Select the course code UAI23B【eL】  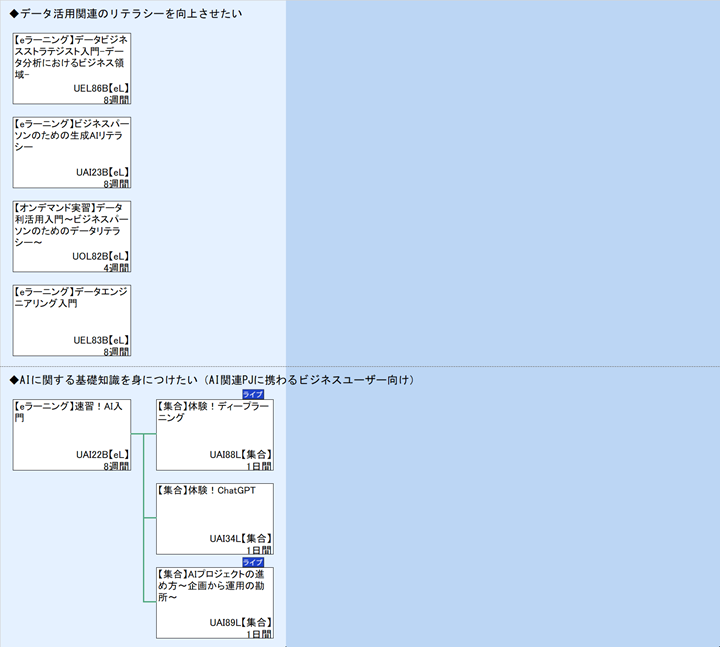pos(103,172)
